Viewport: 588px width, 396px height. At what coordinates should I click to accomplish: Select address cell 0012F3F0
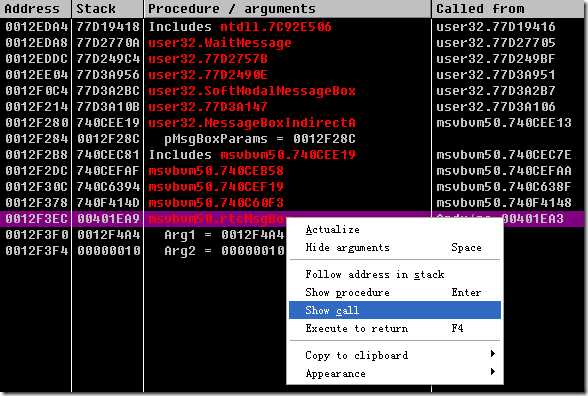36,235
